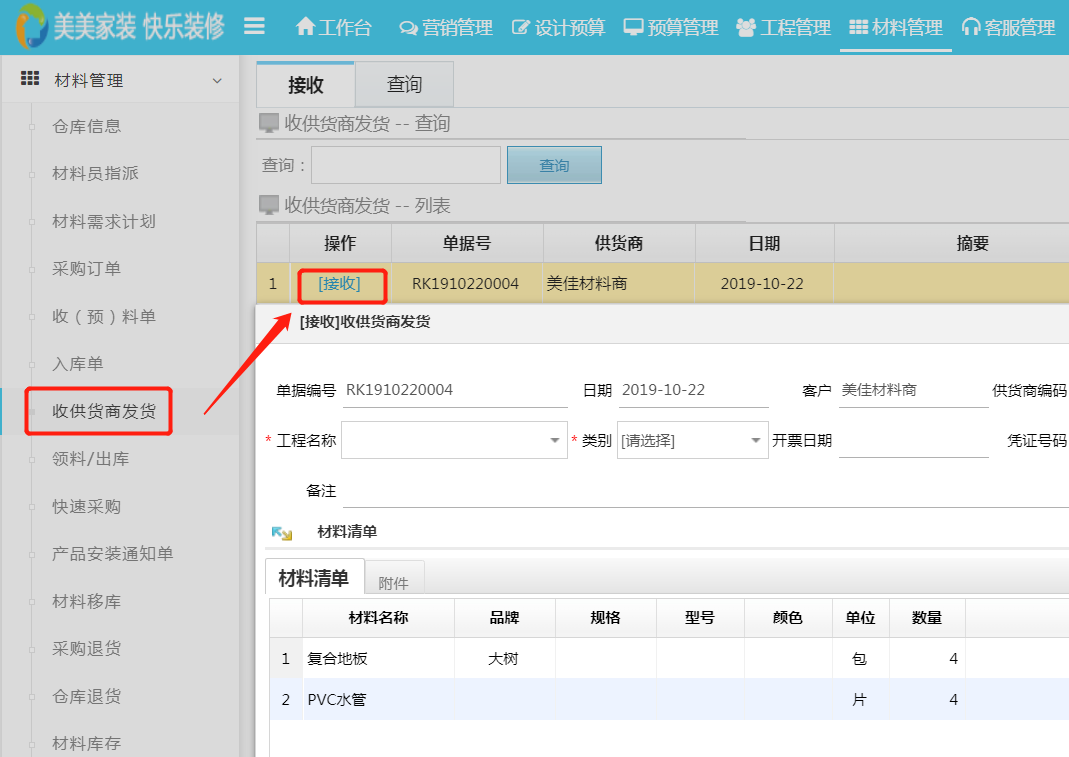Switch to the 查询 tab at top
Viewport: 1069px width, 757px height.
pyautogui.click(x=404, y=85)
